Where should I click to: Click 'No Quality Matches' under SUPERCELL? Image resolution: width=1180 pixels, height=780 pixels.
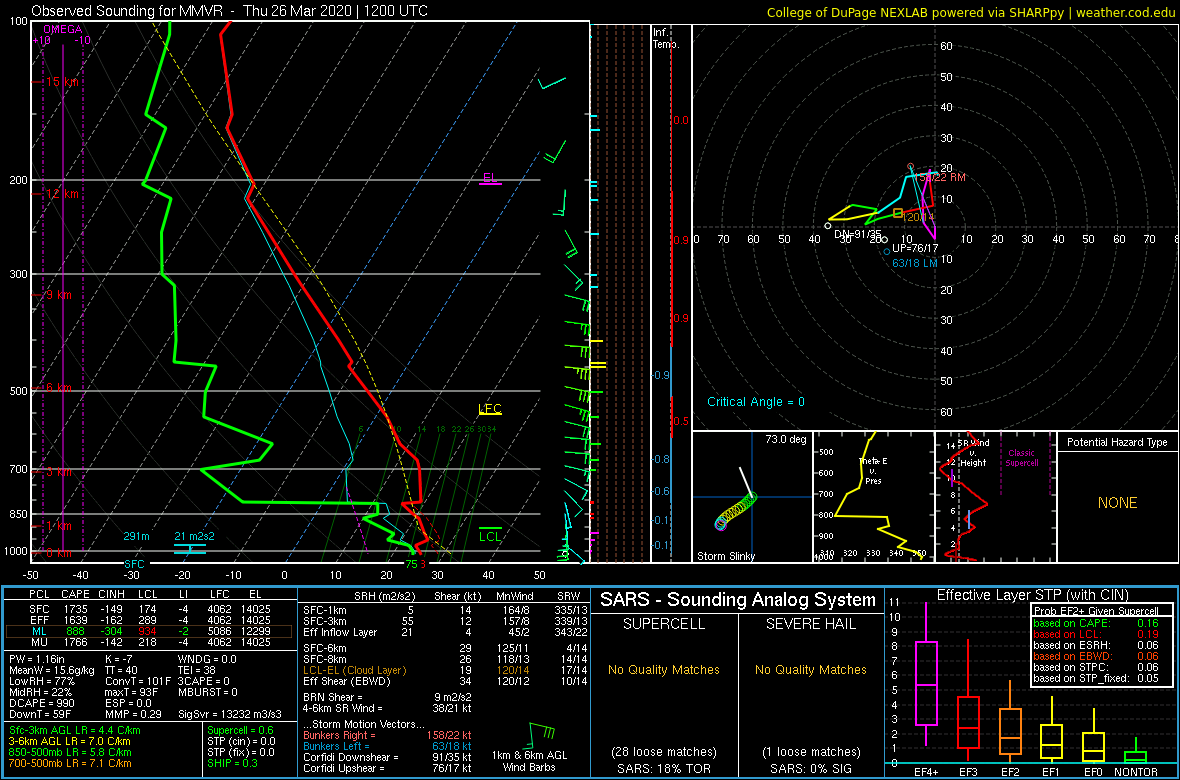coord(664,669)
